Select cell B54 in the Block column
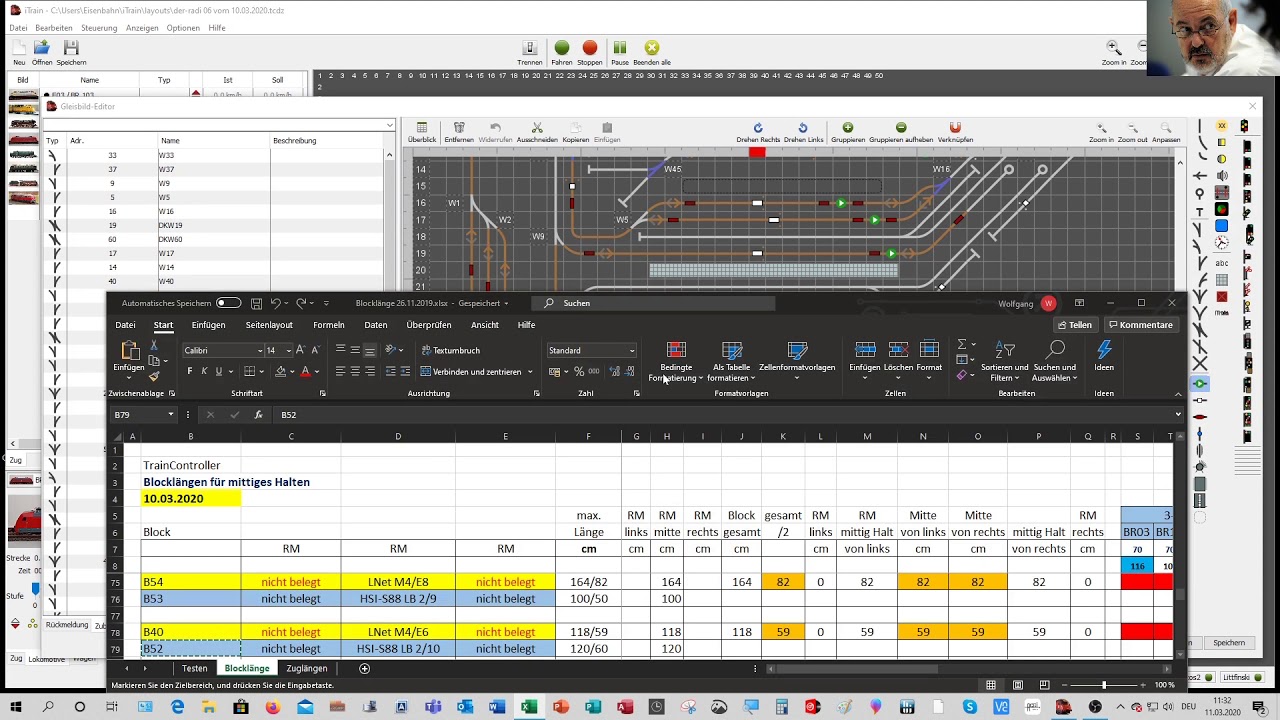Image resolution: width=1280 pixels, height=720 pixels. (190, 582)
